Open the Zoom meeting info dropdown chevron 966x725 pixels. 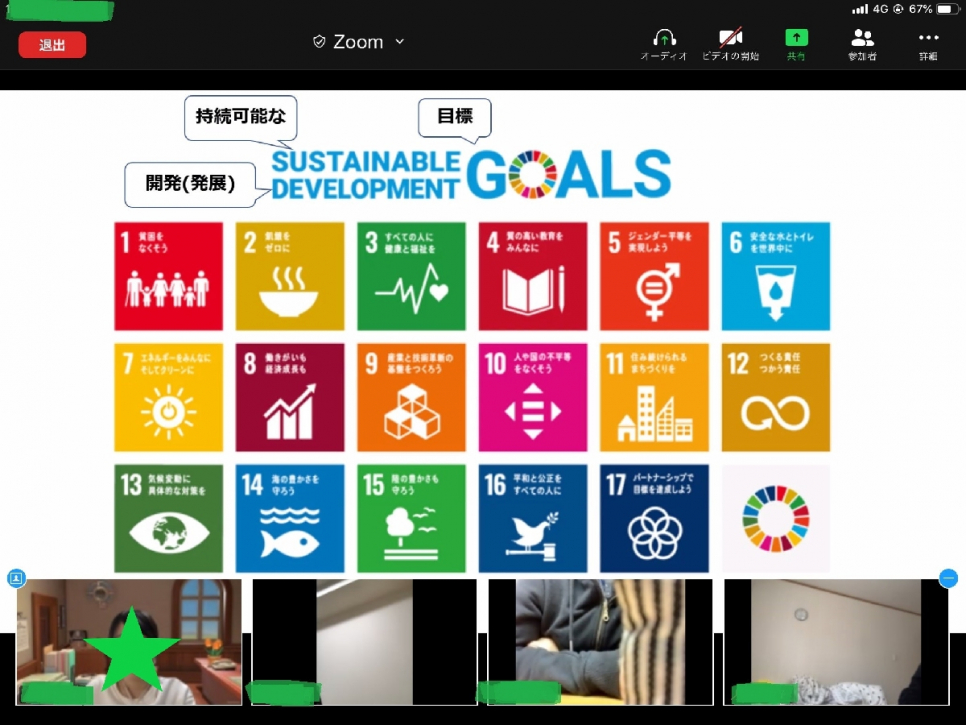coord(400,42)
